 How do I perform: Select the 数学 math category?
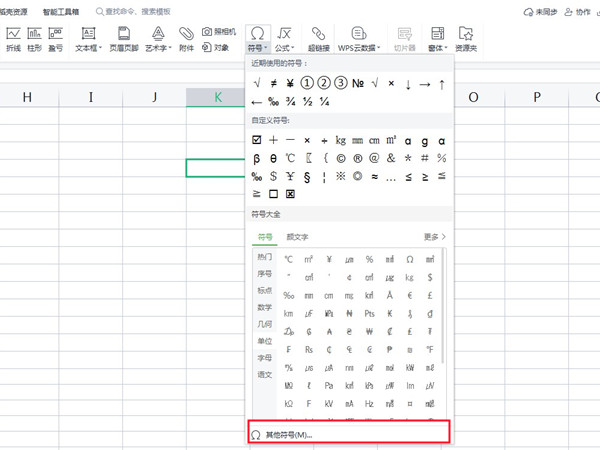(264, 307)
